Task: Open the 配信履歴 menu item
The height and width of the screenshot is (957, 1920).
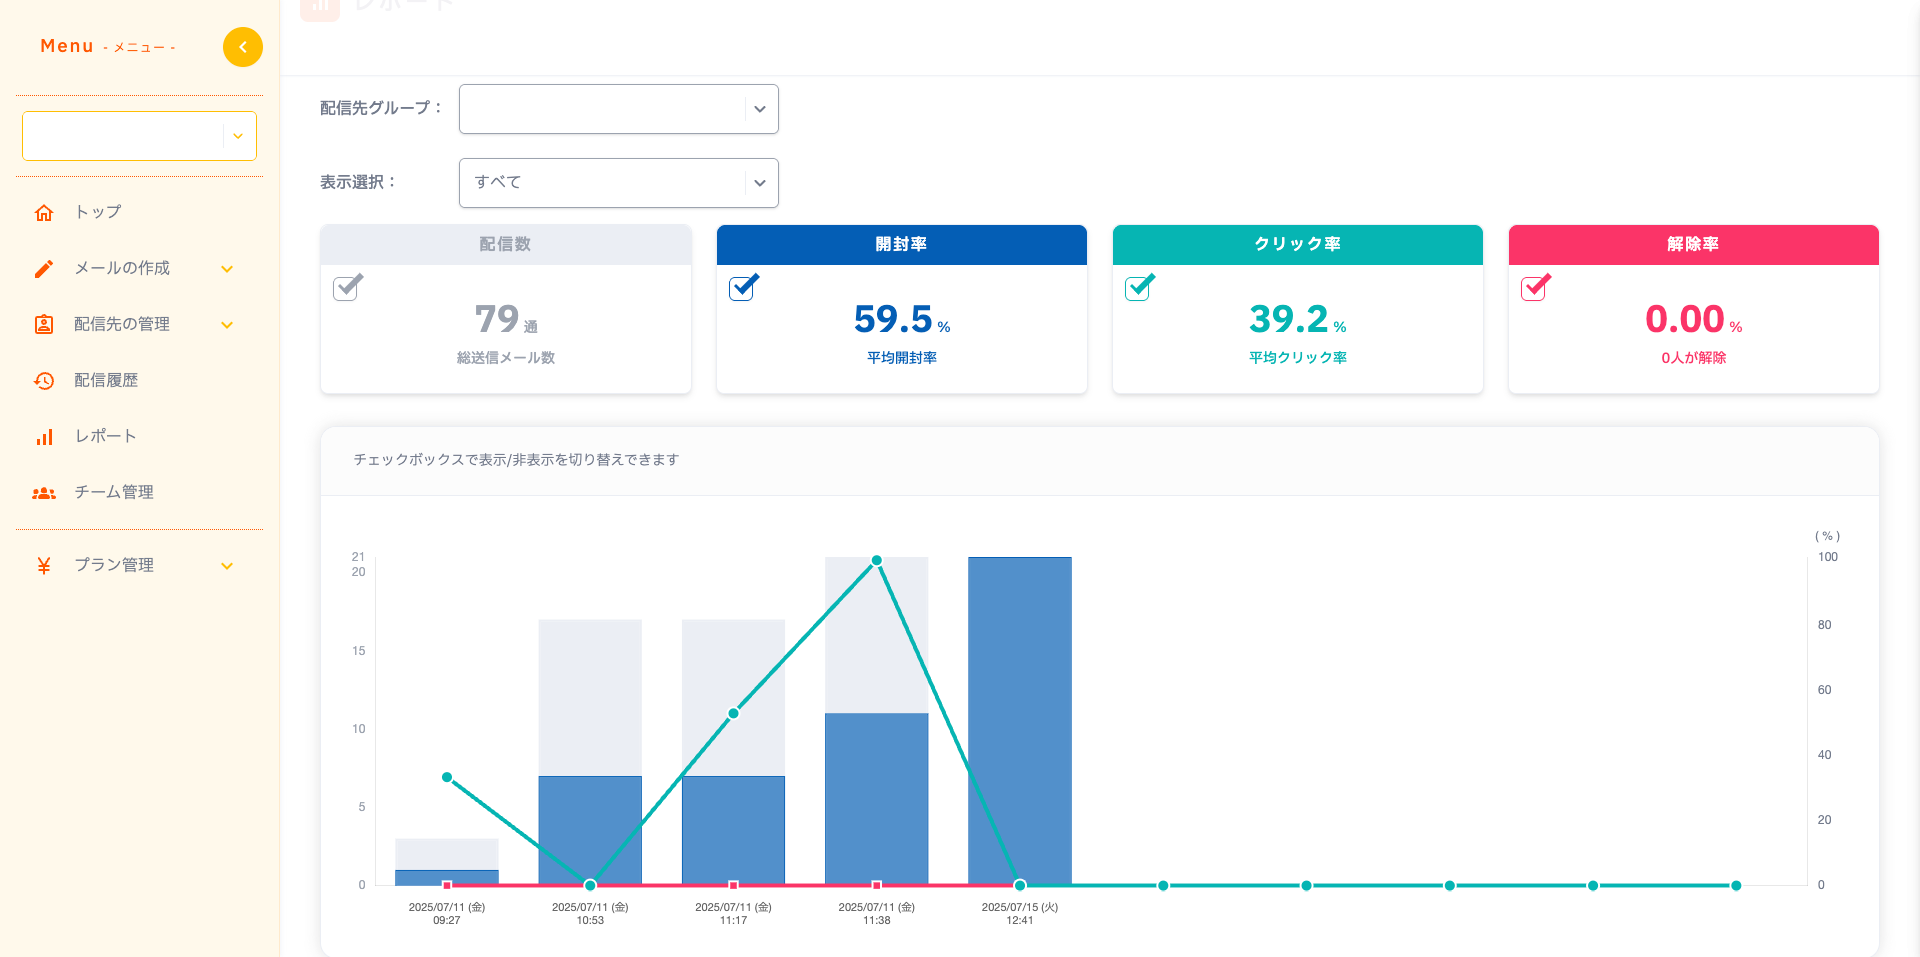Action: tap(106, 381)
